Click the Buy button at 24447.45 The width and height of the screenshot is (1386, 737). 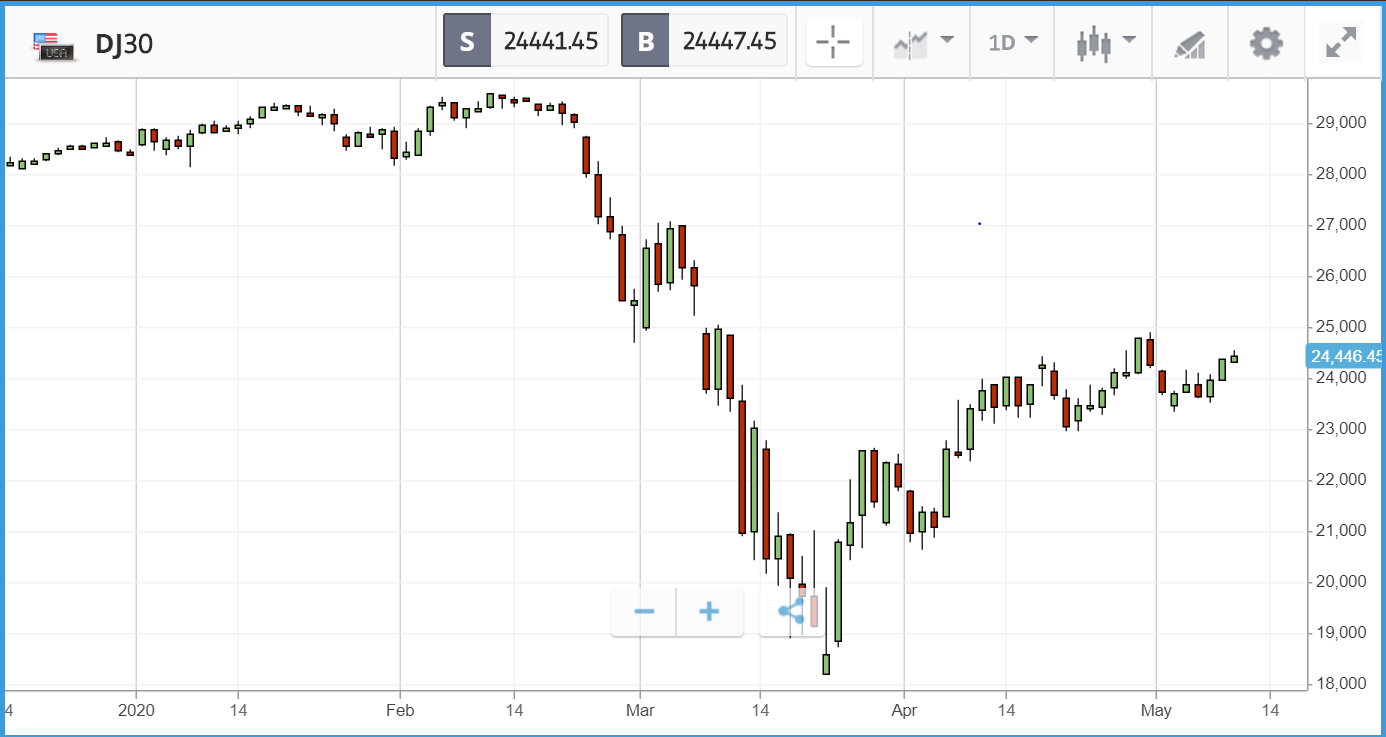[704, 41]
